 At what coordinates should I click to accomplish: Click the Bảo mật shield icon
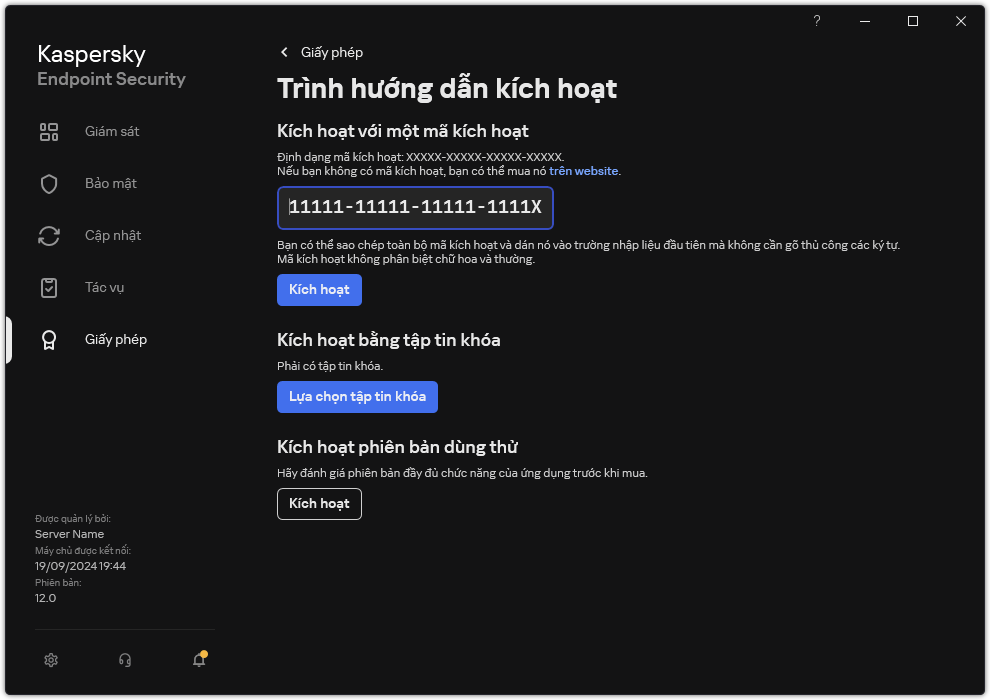[x=49, y=184]
